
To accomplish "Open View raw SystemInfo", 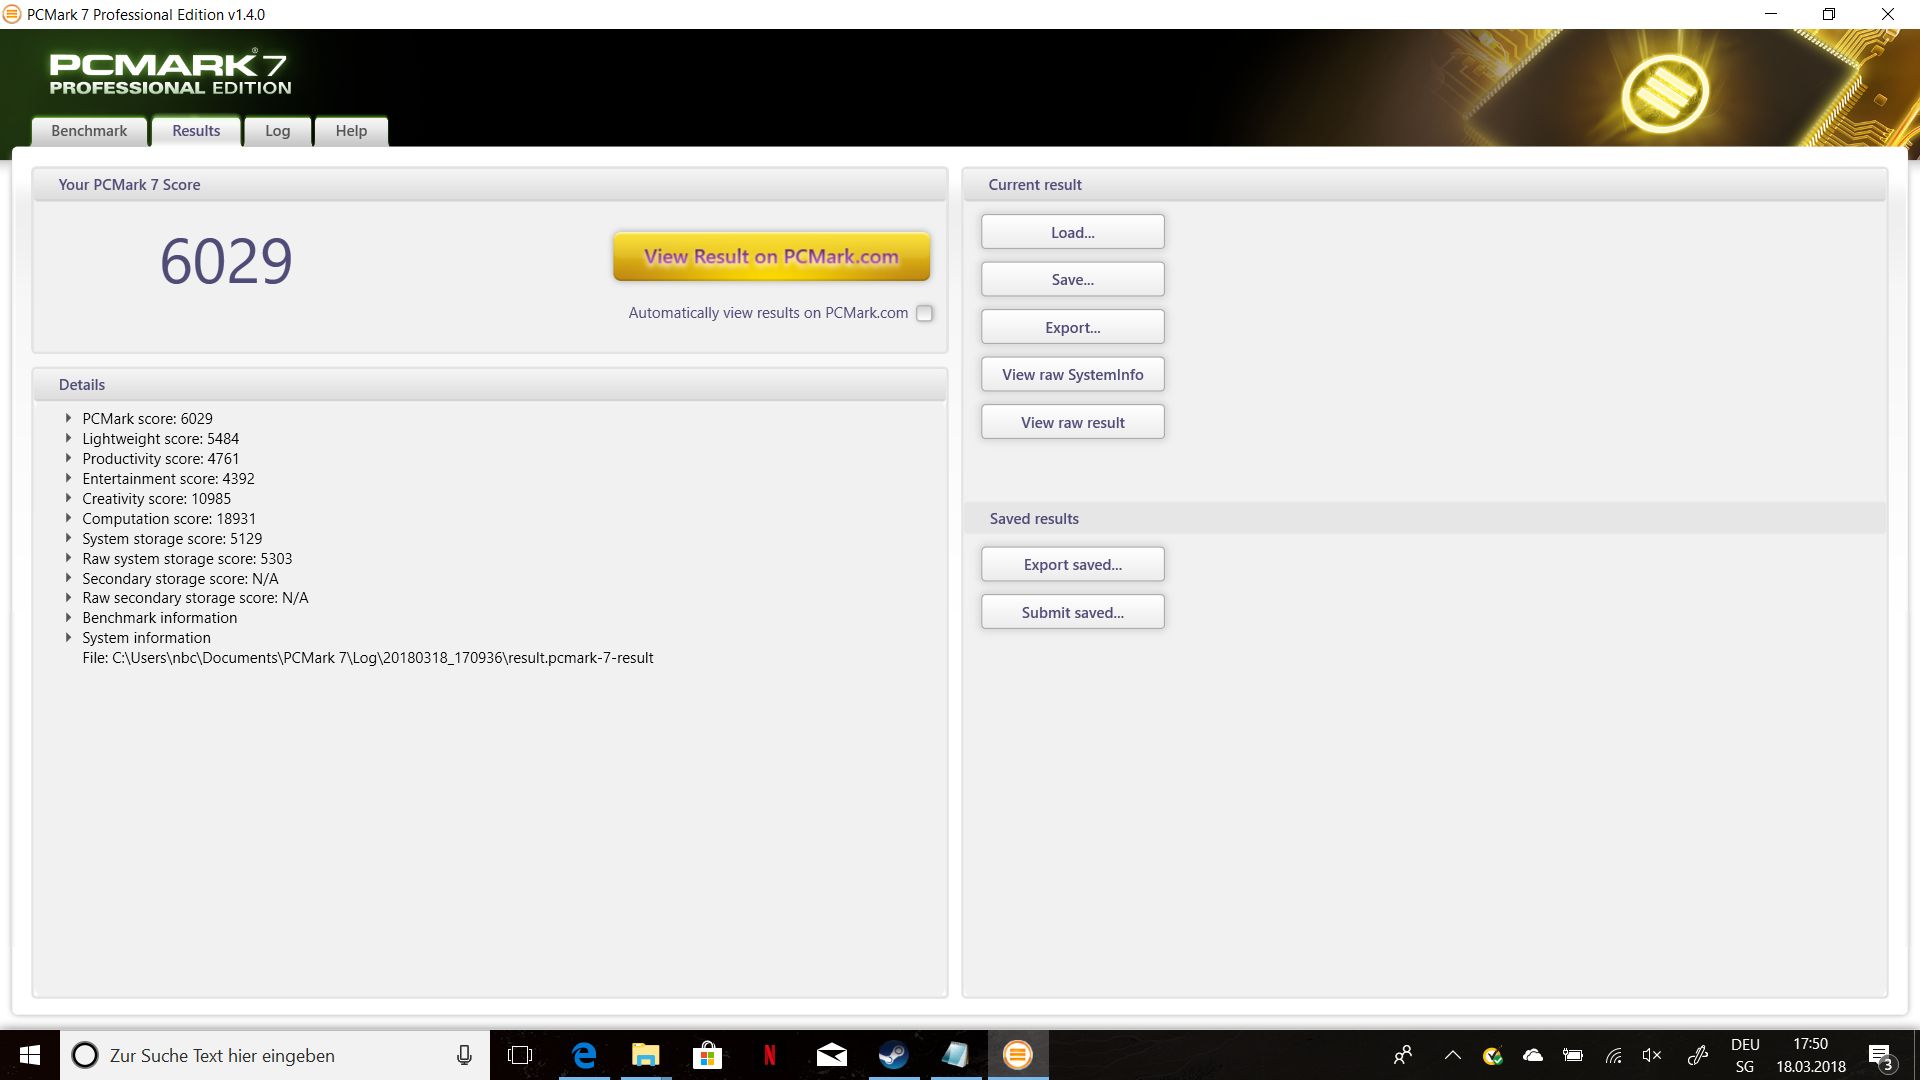I will [1072, 374].
